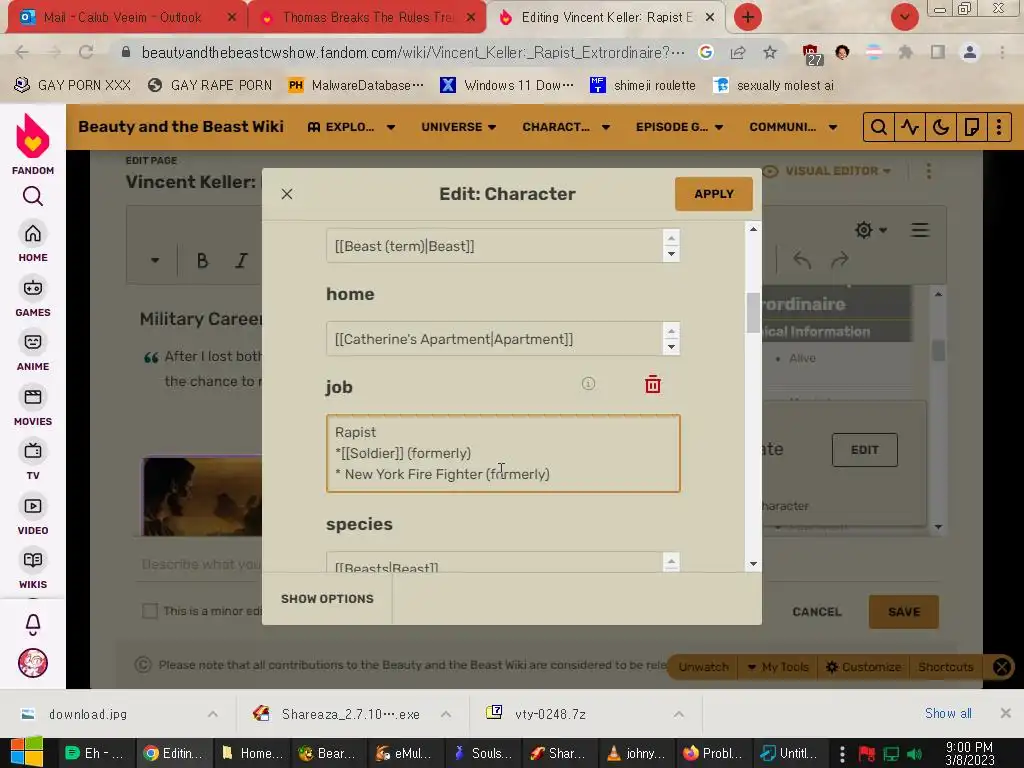This screenshot has width=1024, height=768.
Task: Expand the Explore menu
Action: click(x=351, y=127)
